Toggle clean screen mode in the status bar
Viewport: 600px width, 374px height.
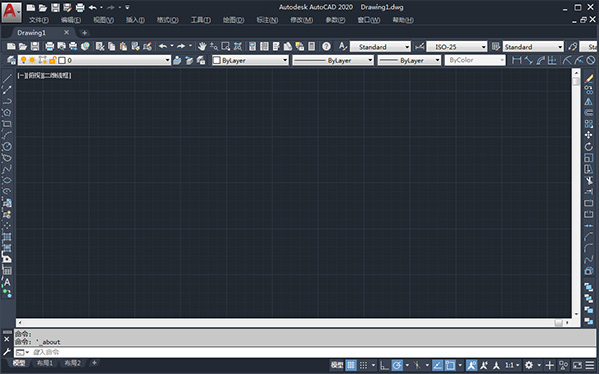[x=577, y=365]
